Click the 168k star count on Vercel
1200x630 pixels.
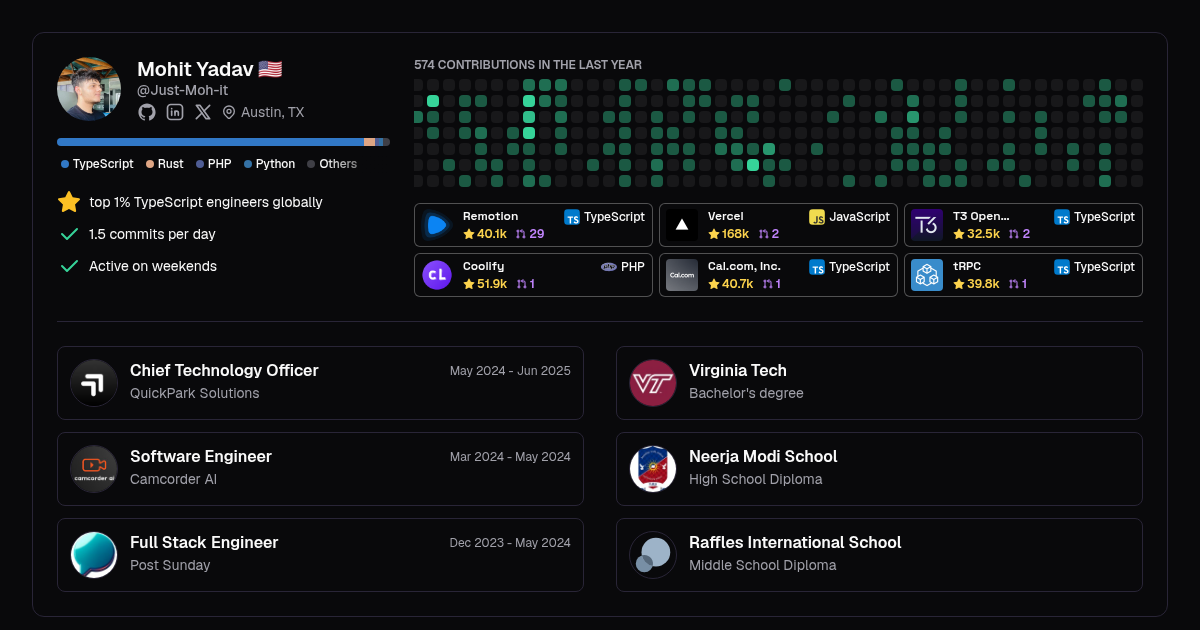click(x=735, y=234)
